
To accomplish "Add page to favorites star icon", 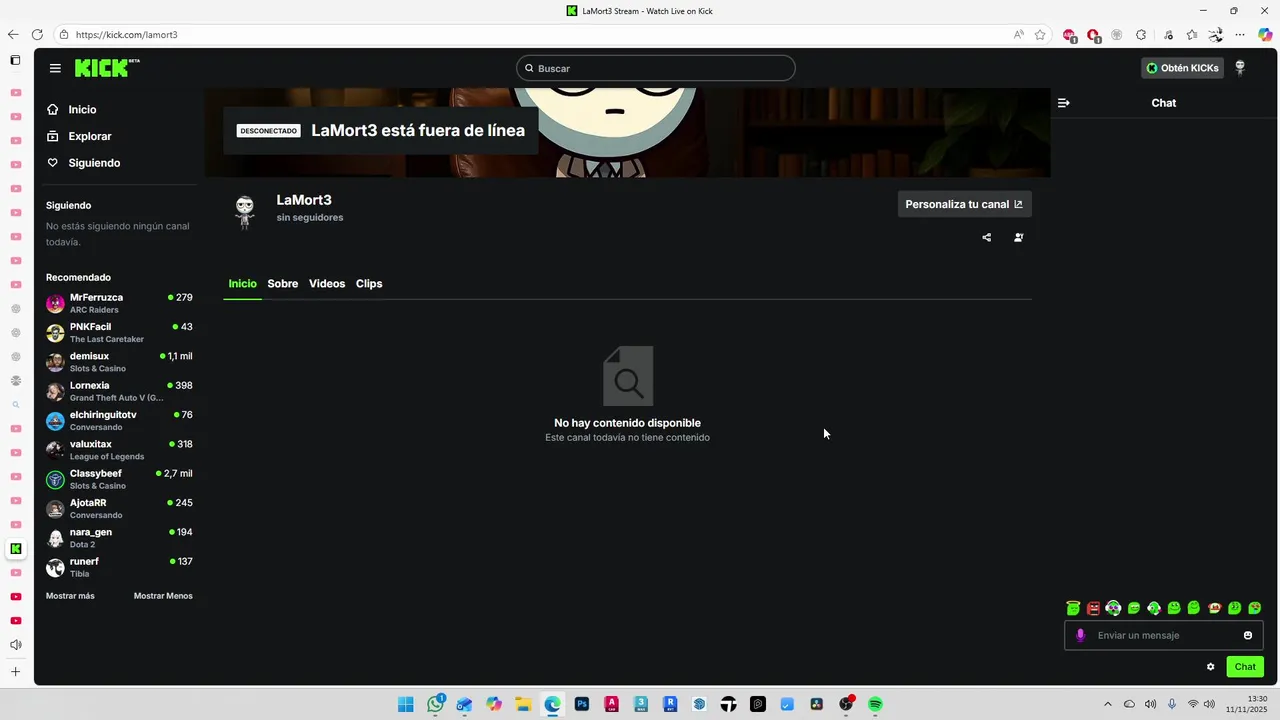I will point(1040,34).
